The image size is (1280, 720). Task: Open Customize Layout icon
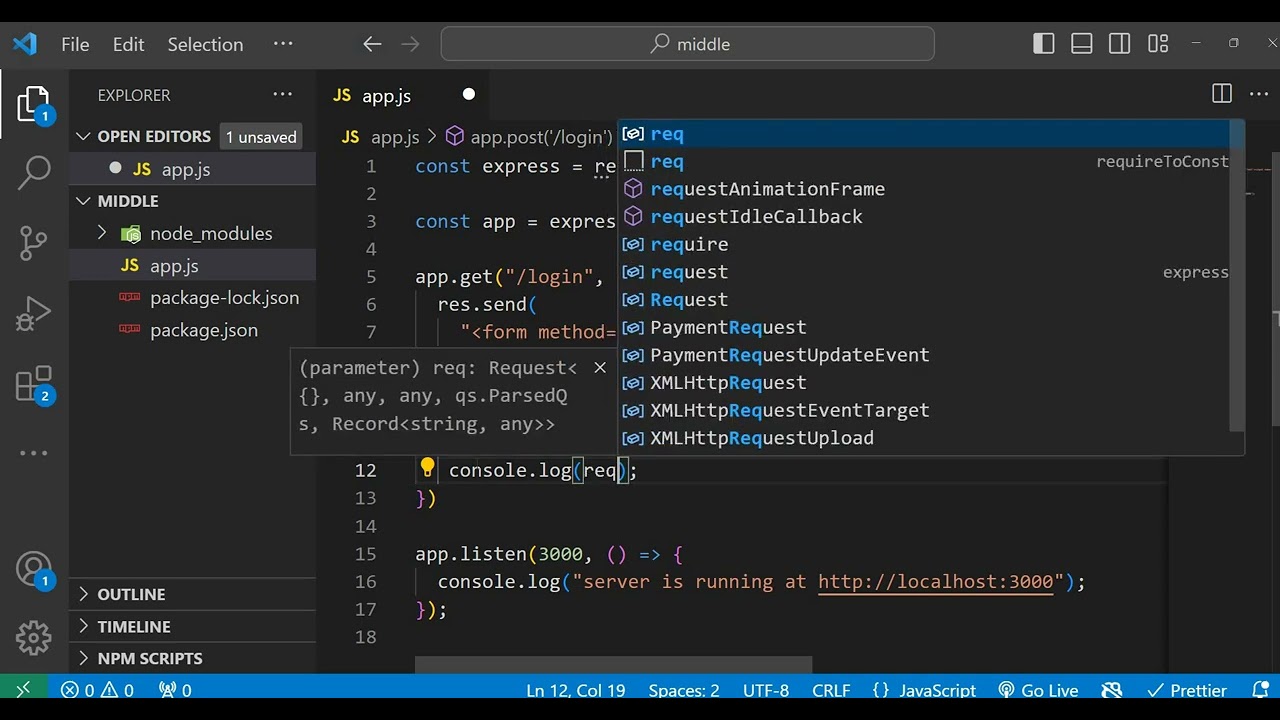point(1158,44)
